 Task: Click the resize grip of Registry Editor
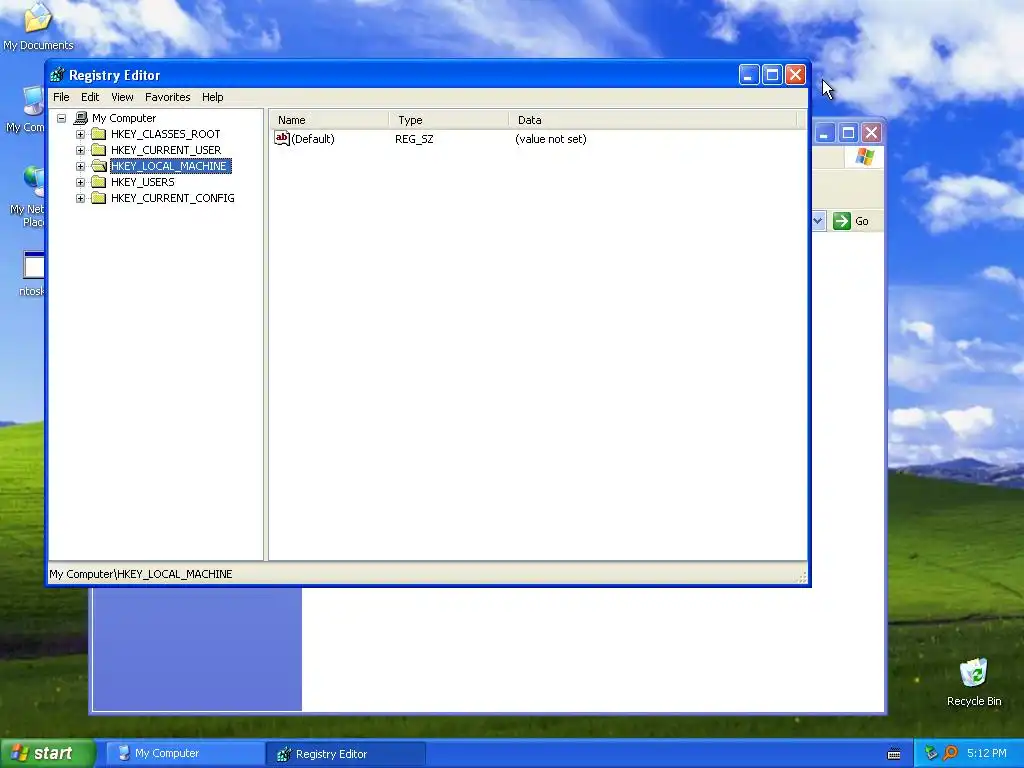coord(802,577)
